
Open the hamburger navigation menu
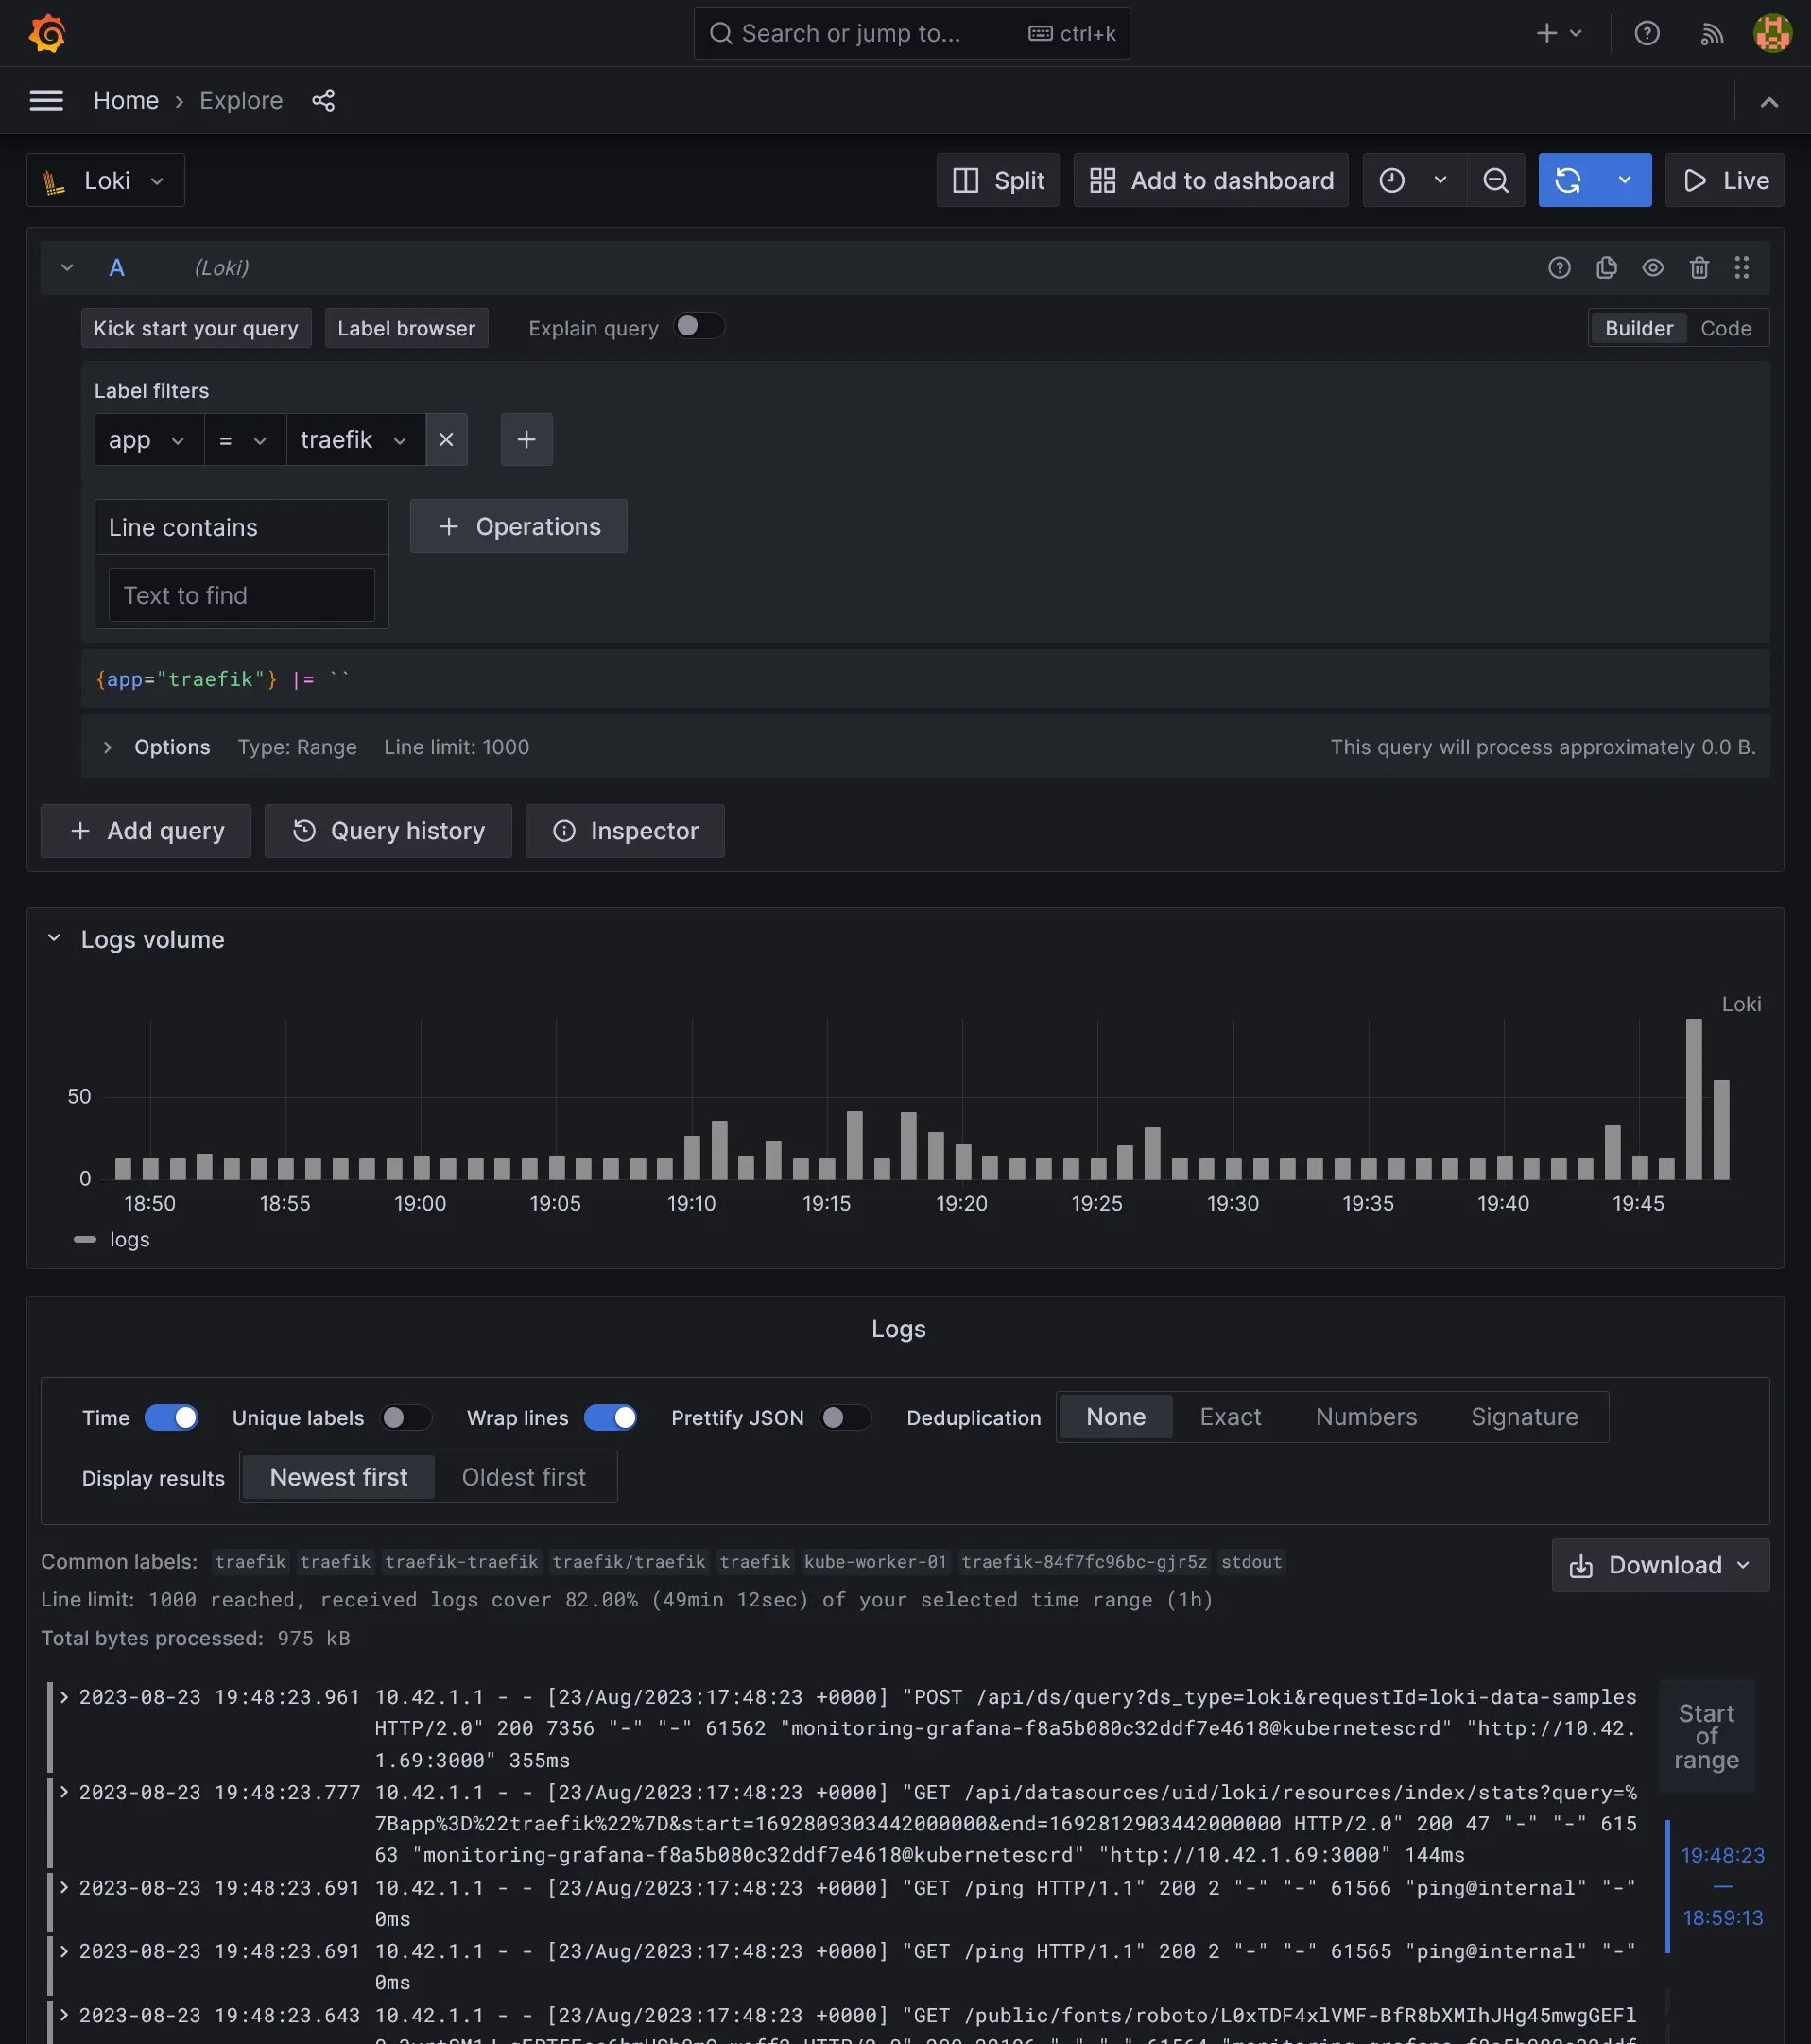(46, 101)
